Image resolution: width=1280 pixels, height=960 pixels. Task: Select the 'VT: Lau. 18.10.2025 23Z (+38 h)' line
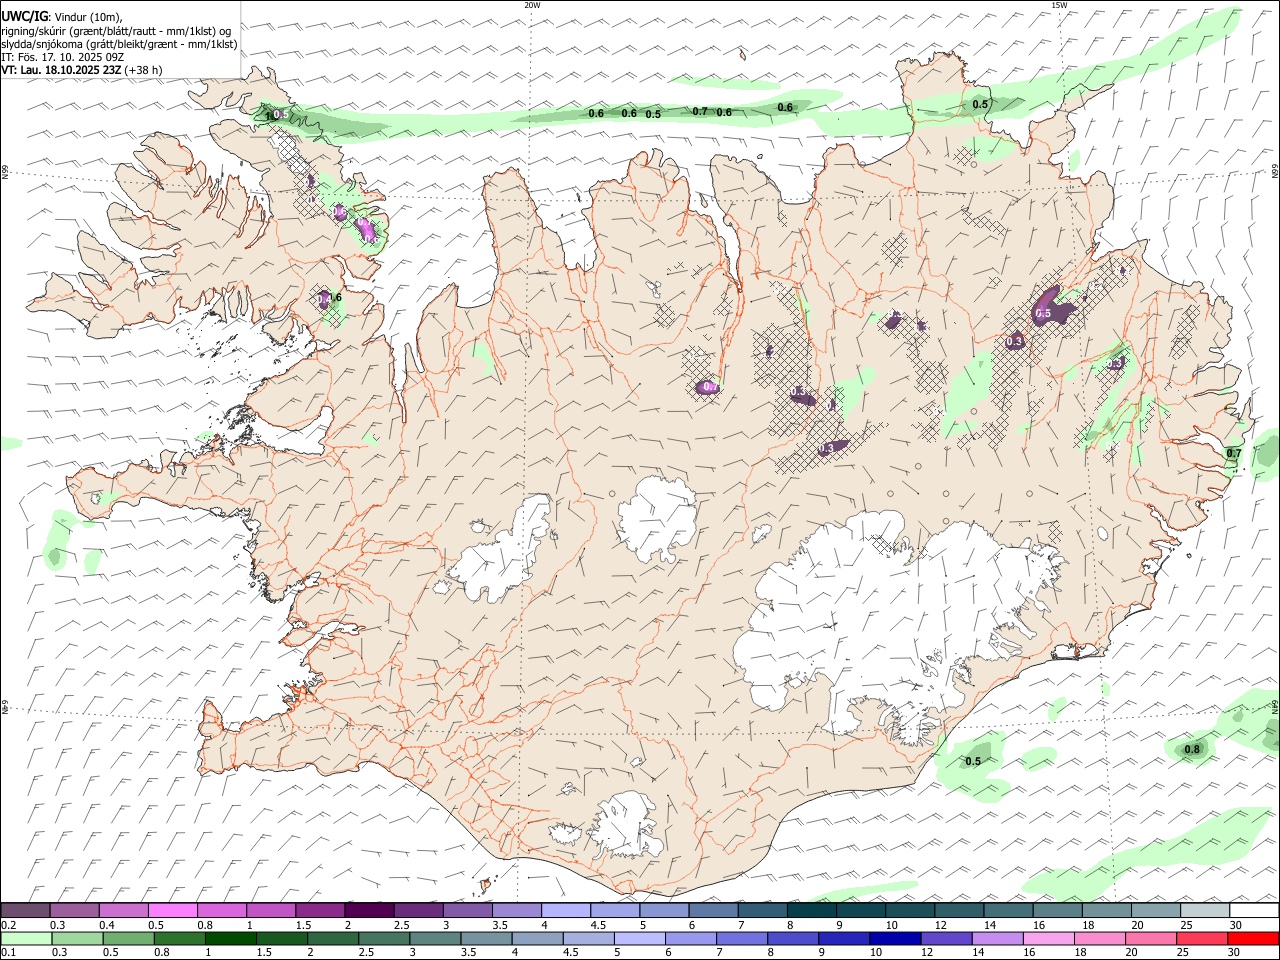pyautogui.click(x=81, y=70)
